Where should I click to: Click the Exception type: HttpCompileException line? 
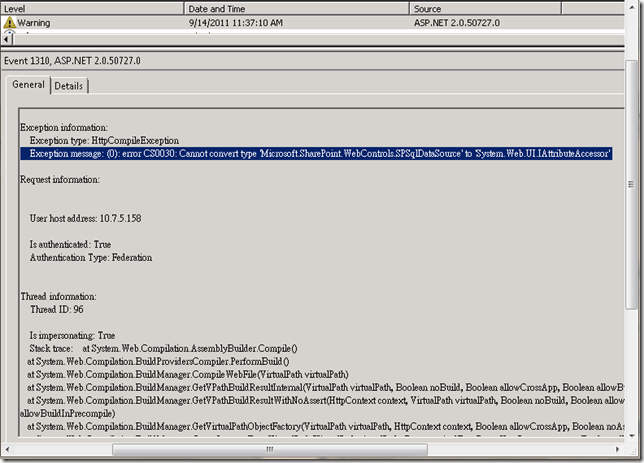[104, 141]
